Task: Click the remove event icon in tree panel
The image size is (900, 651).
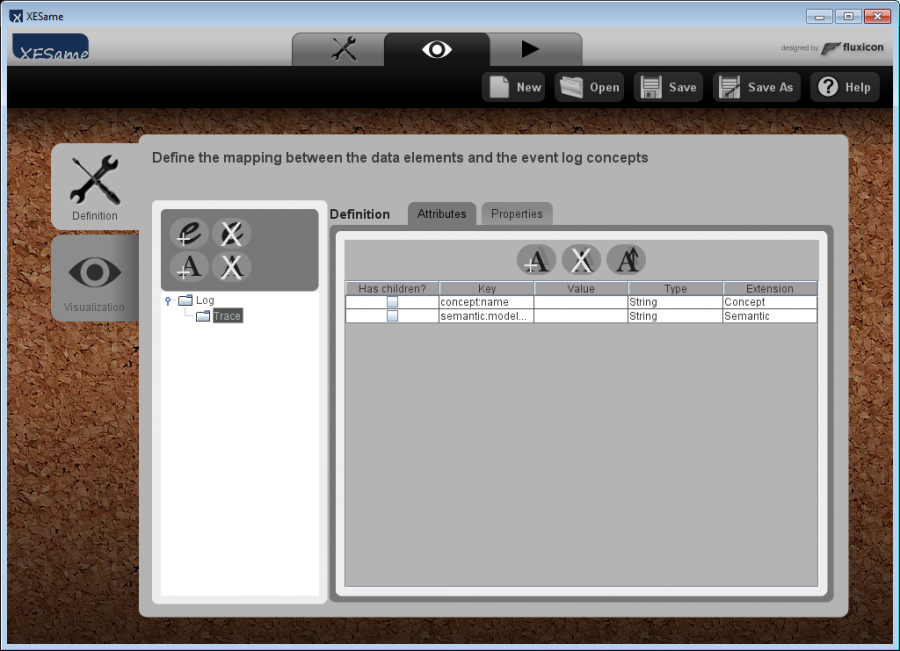Action: click(x=231, y=233)
